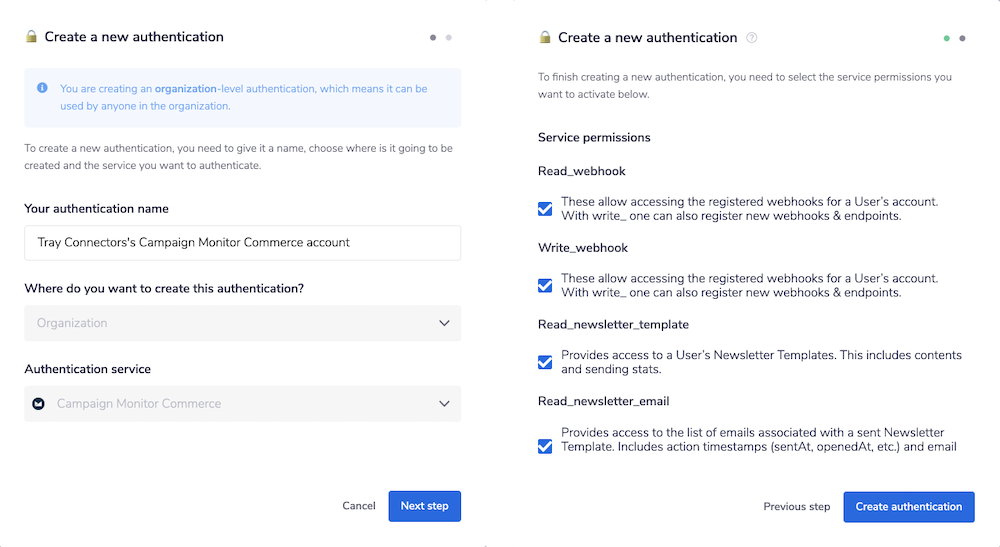
Task: Uncheck the Read_webhook permission checkbox
Action: click(545, 209)
